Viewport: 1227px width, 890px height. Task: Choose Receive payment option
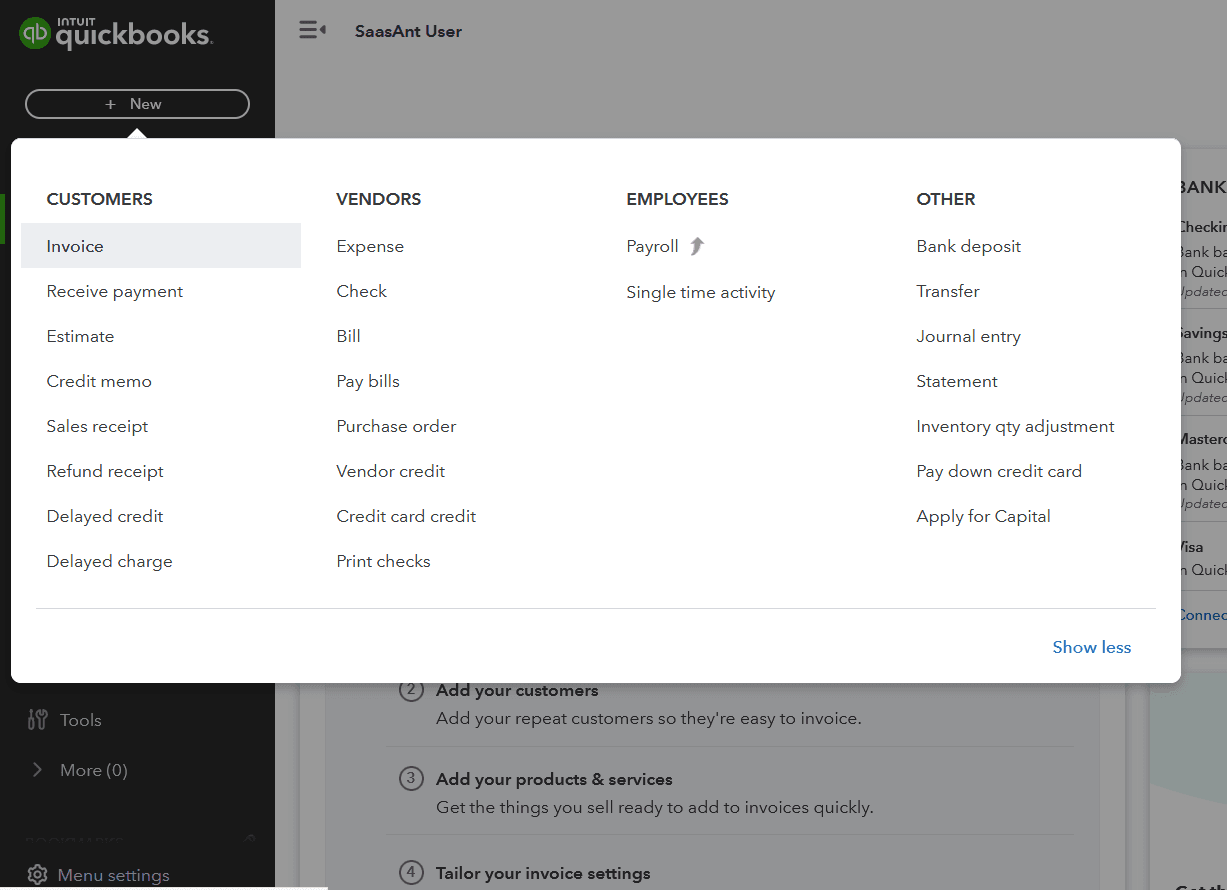115,291
